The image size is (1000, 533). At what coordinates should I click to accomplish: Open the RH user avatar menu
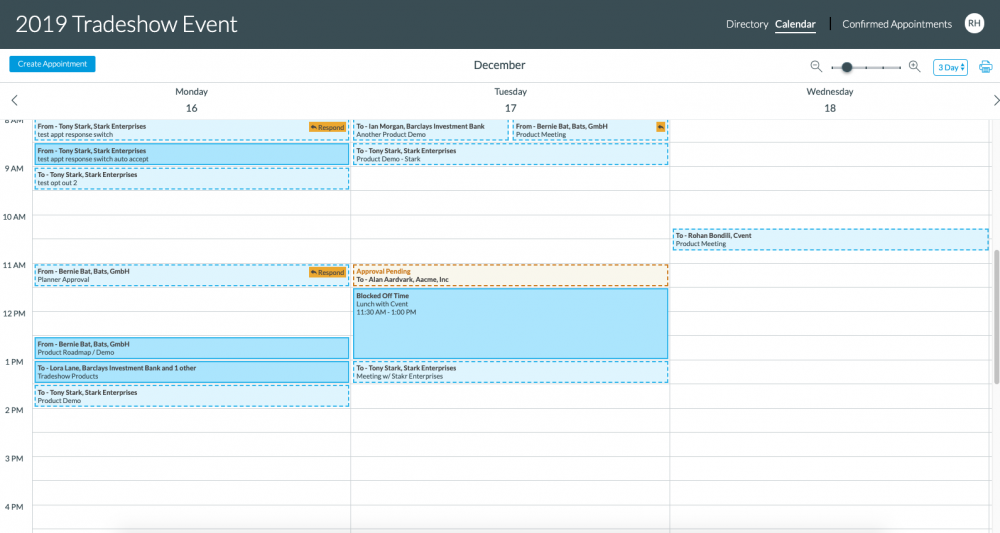pyautogui.click(x=973, y=24)
